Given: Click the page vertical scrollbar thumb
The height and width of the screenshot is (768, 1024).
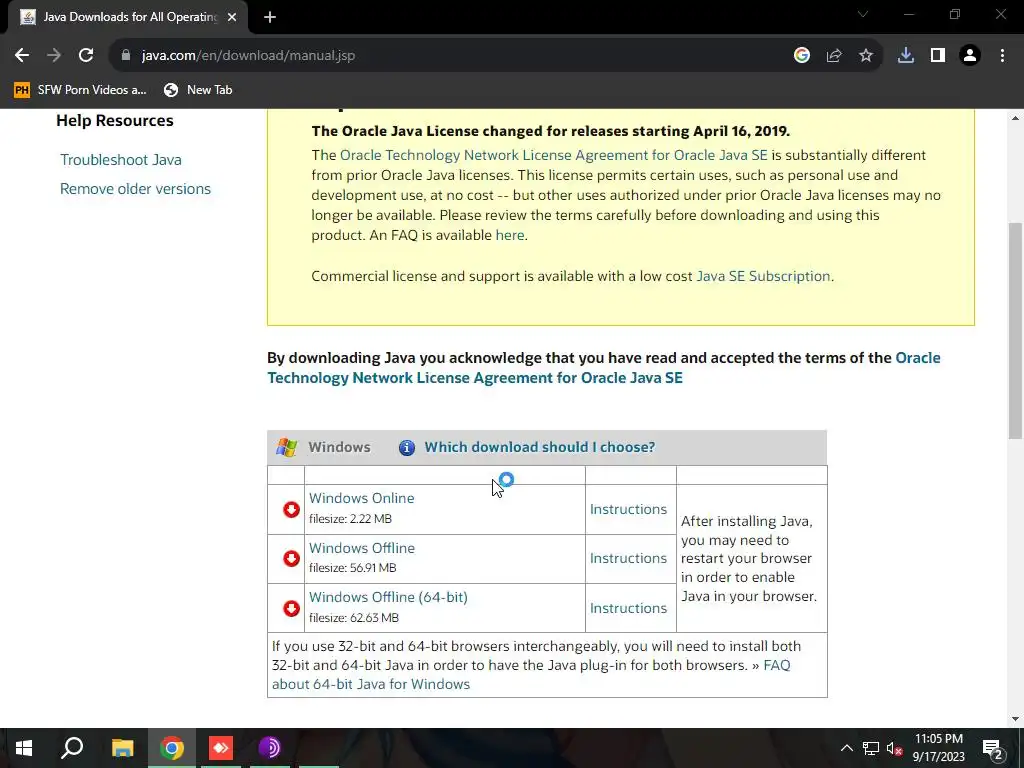Looking at the screenshot, I should (x=1015, y=330).
